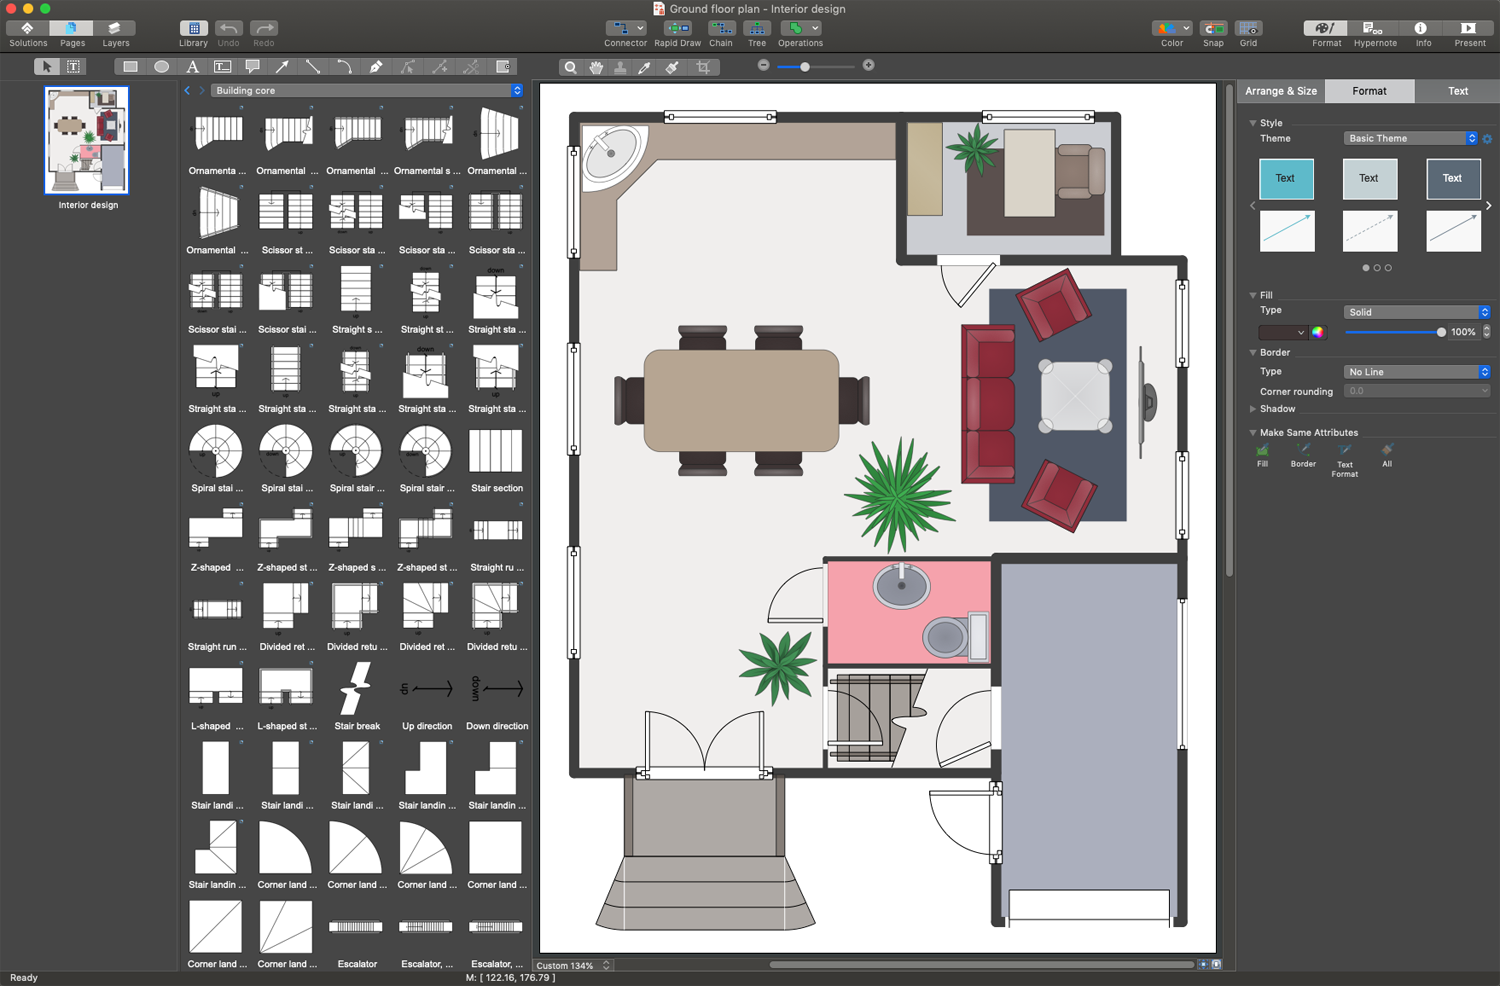Toggle Grid visibility
1500x986 pixels.
pos(1248,29)
